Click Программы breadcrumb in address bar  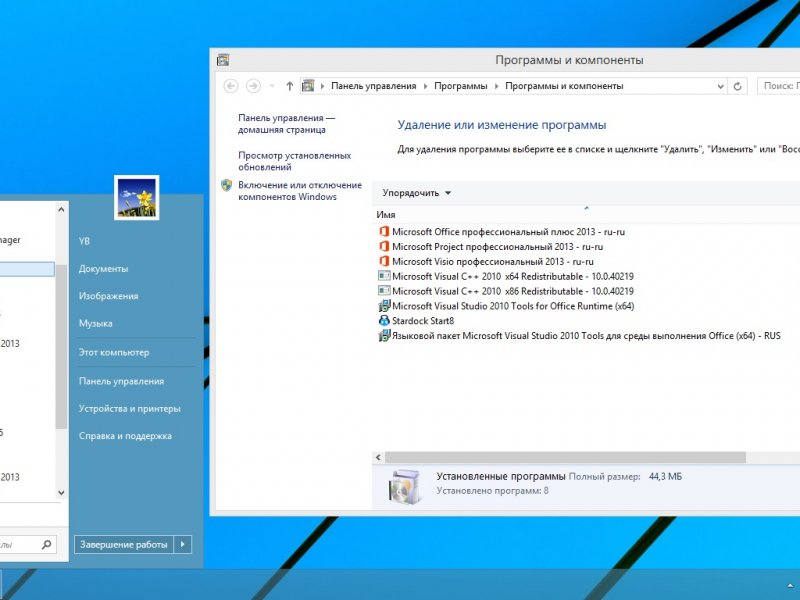(461, 86)
